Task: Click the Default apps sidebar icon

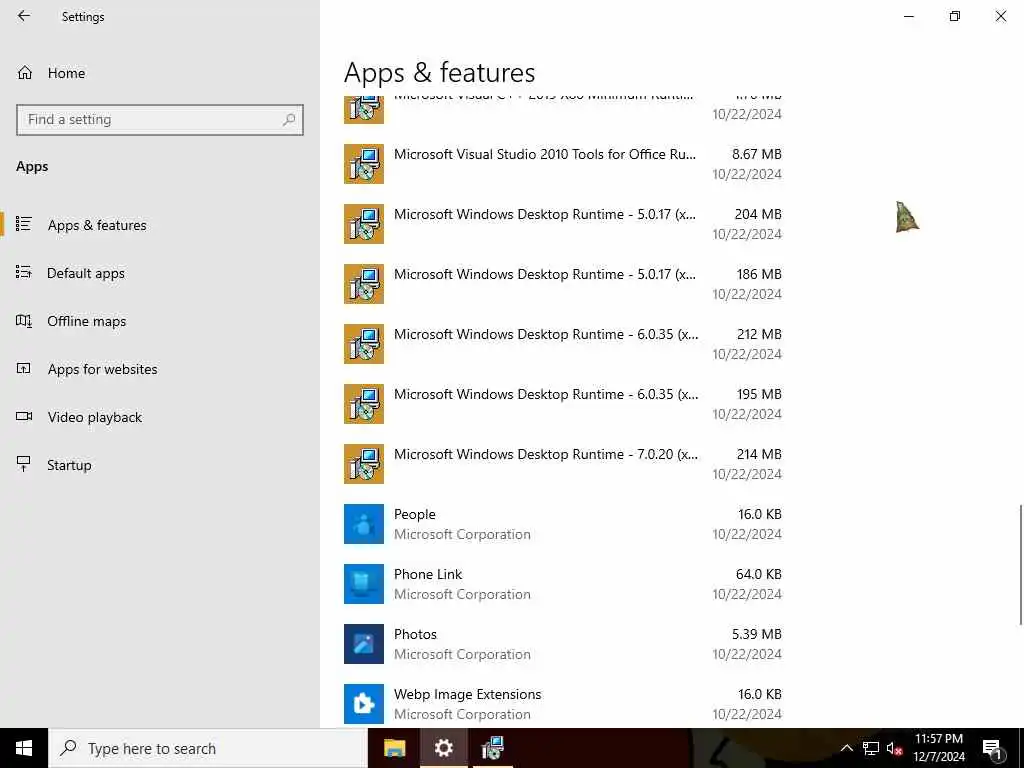Action: [x=24, y=272]
